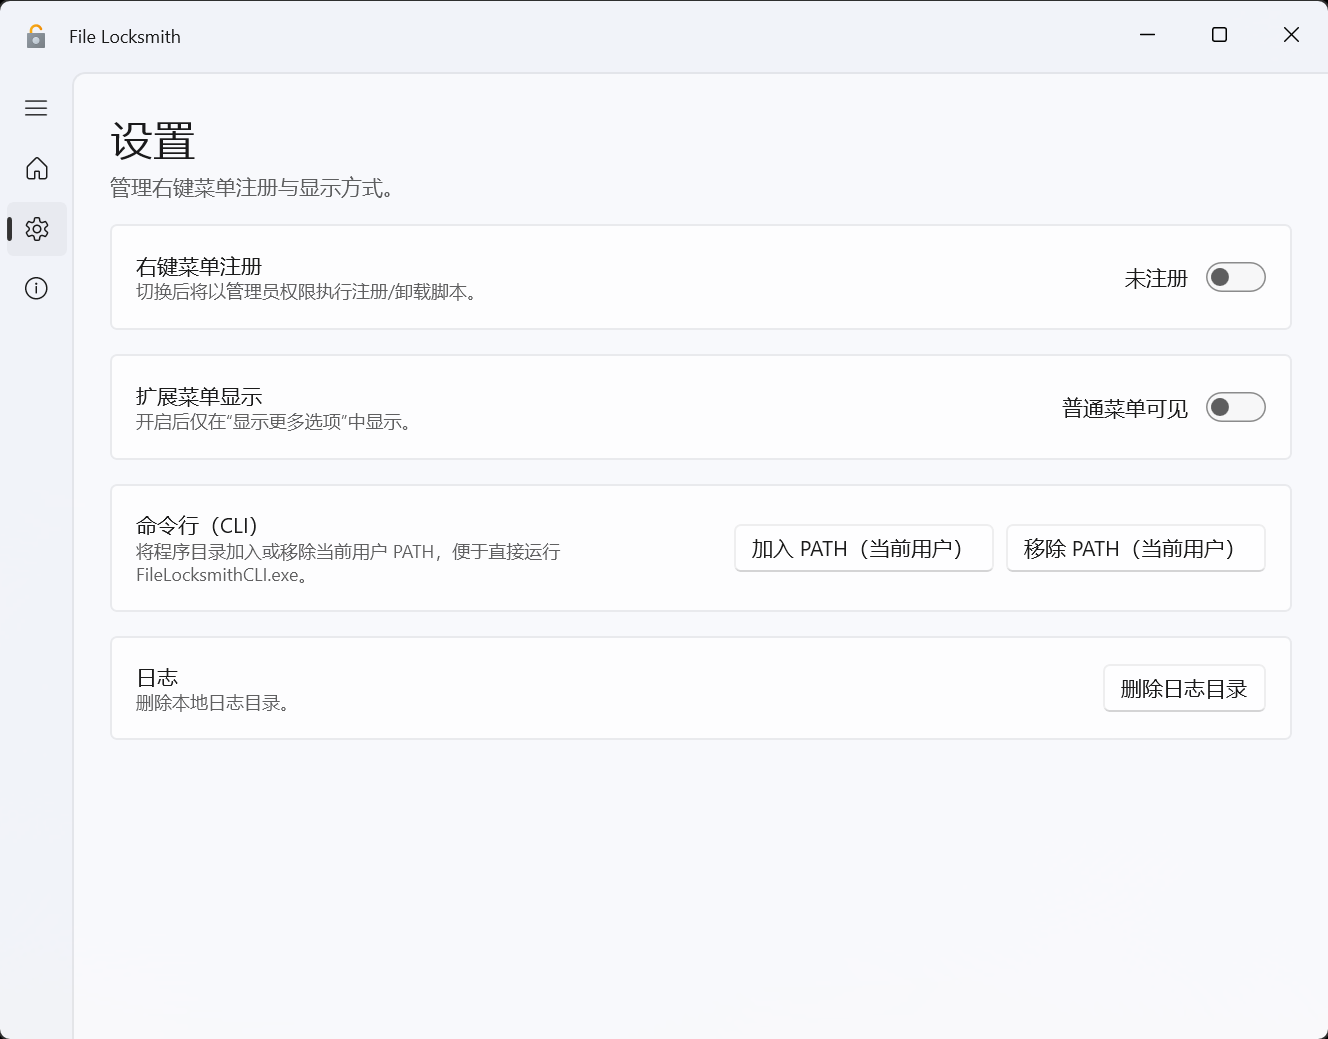Click the 扩展菜单显示 title text
Image resolution: width=1328 pixels, height=1039 pixels.
(x=199, y=397)
